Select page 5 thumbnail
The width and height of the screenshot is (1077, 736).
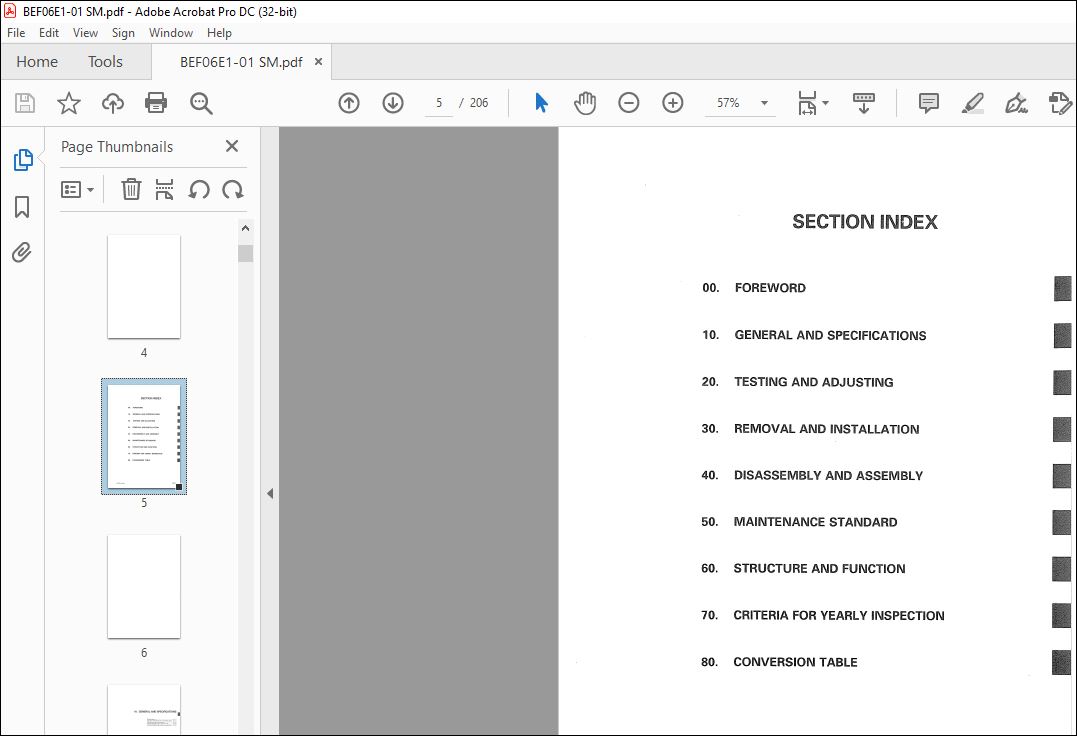point(144,436)
